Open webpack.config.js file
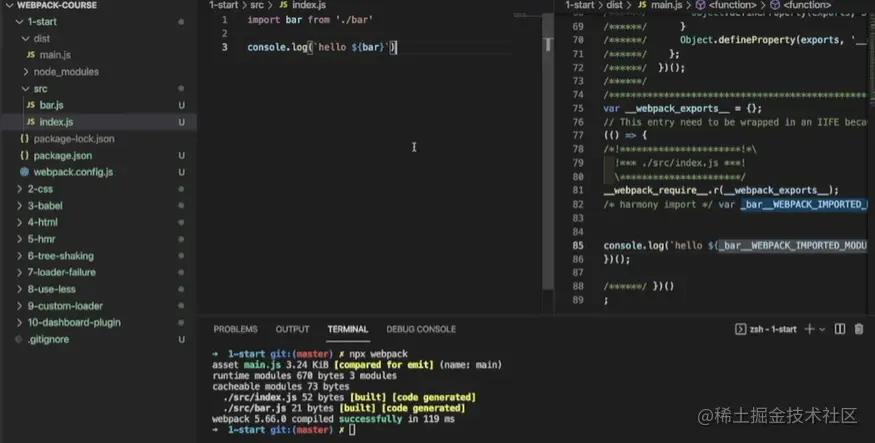The width and height of the screenshot is (875, 443). (73, 172)
